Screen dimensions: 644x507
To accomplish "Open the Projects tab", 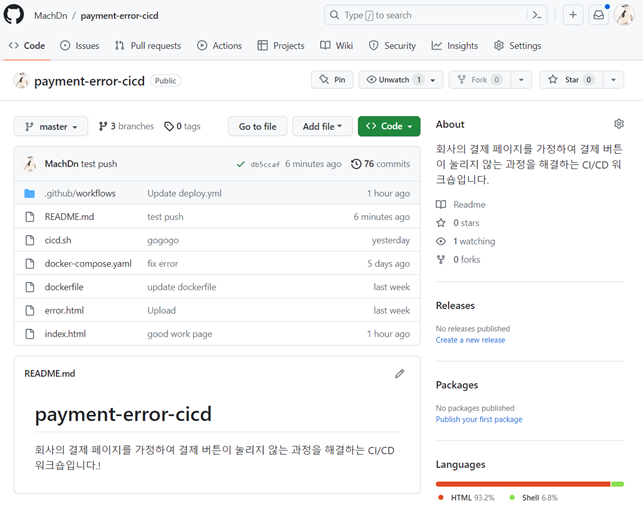I will click(281, 46).
